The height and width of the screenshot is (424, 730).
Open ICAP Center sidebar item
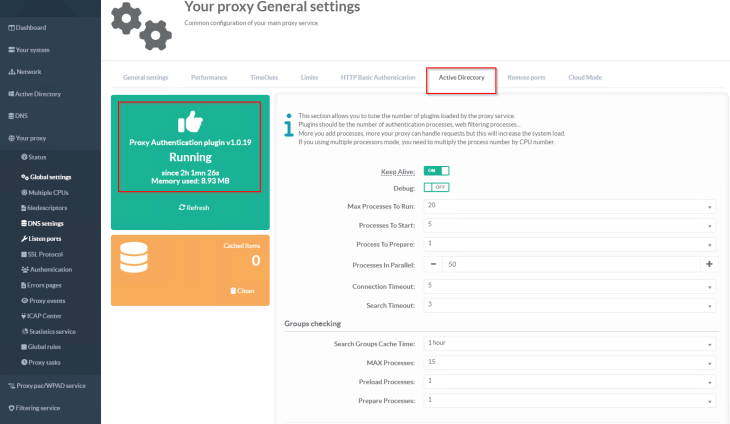[x=45, y=316]
